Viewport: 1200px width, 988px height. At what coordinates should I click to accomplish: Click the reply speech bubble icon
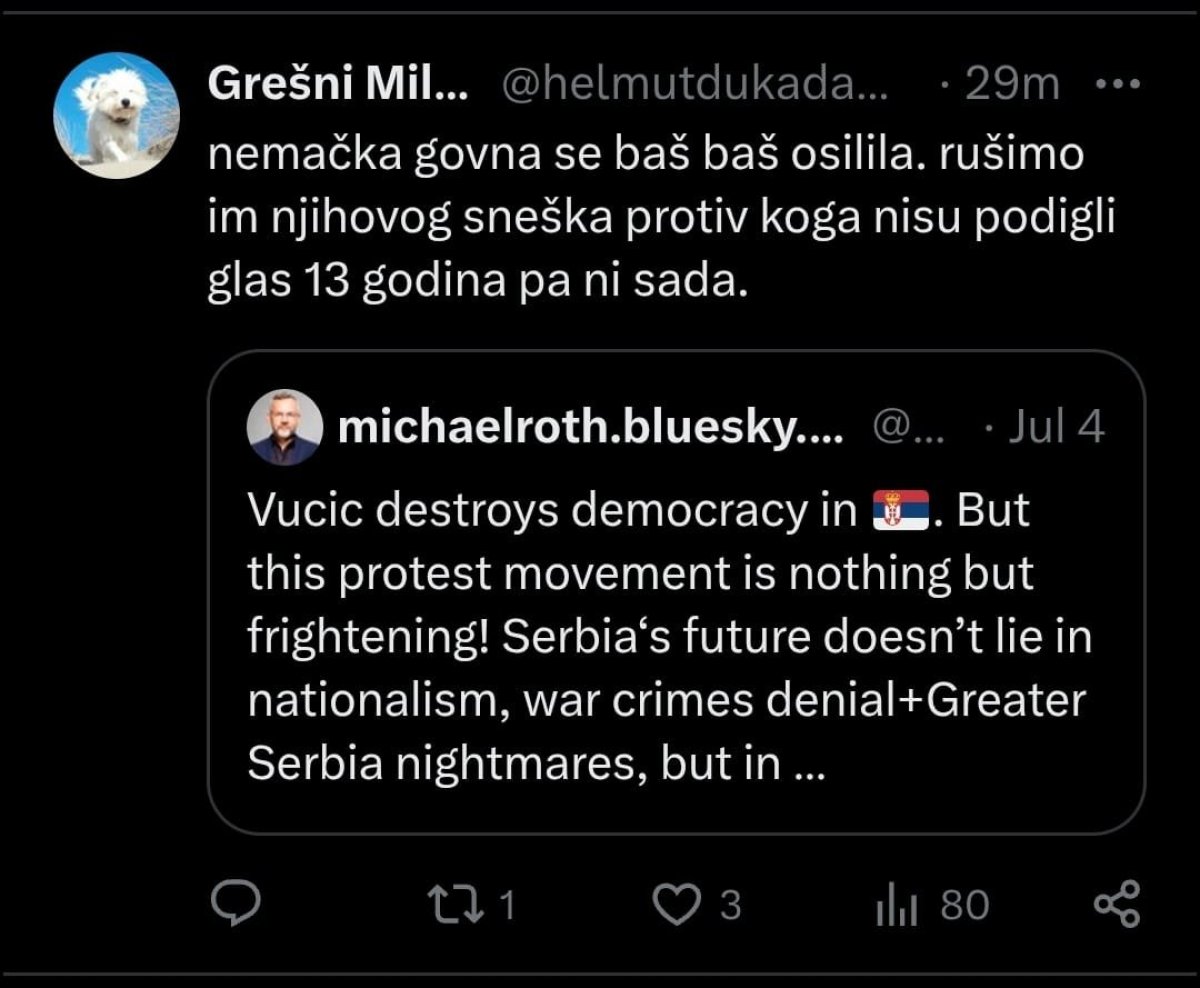tap(237, 903)
